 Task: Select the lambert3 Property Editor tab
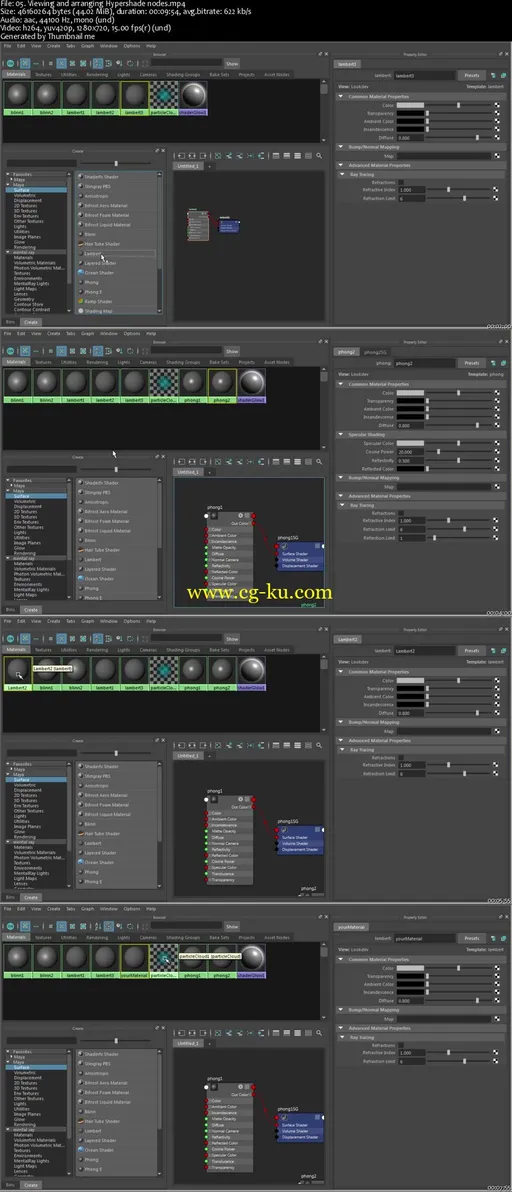[347, 65]
